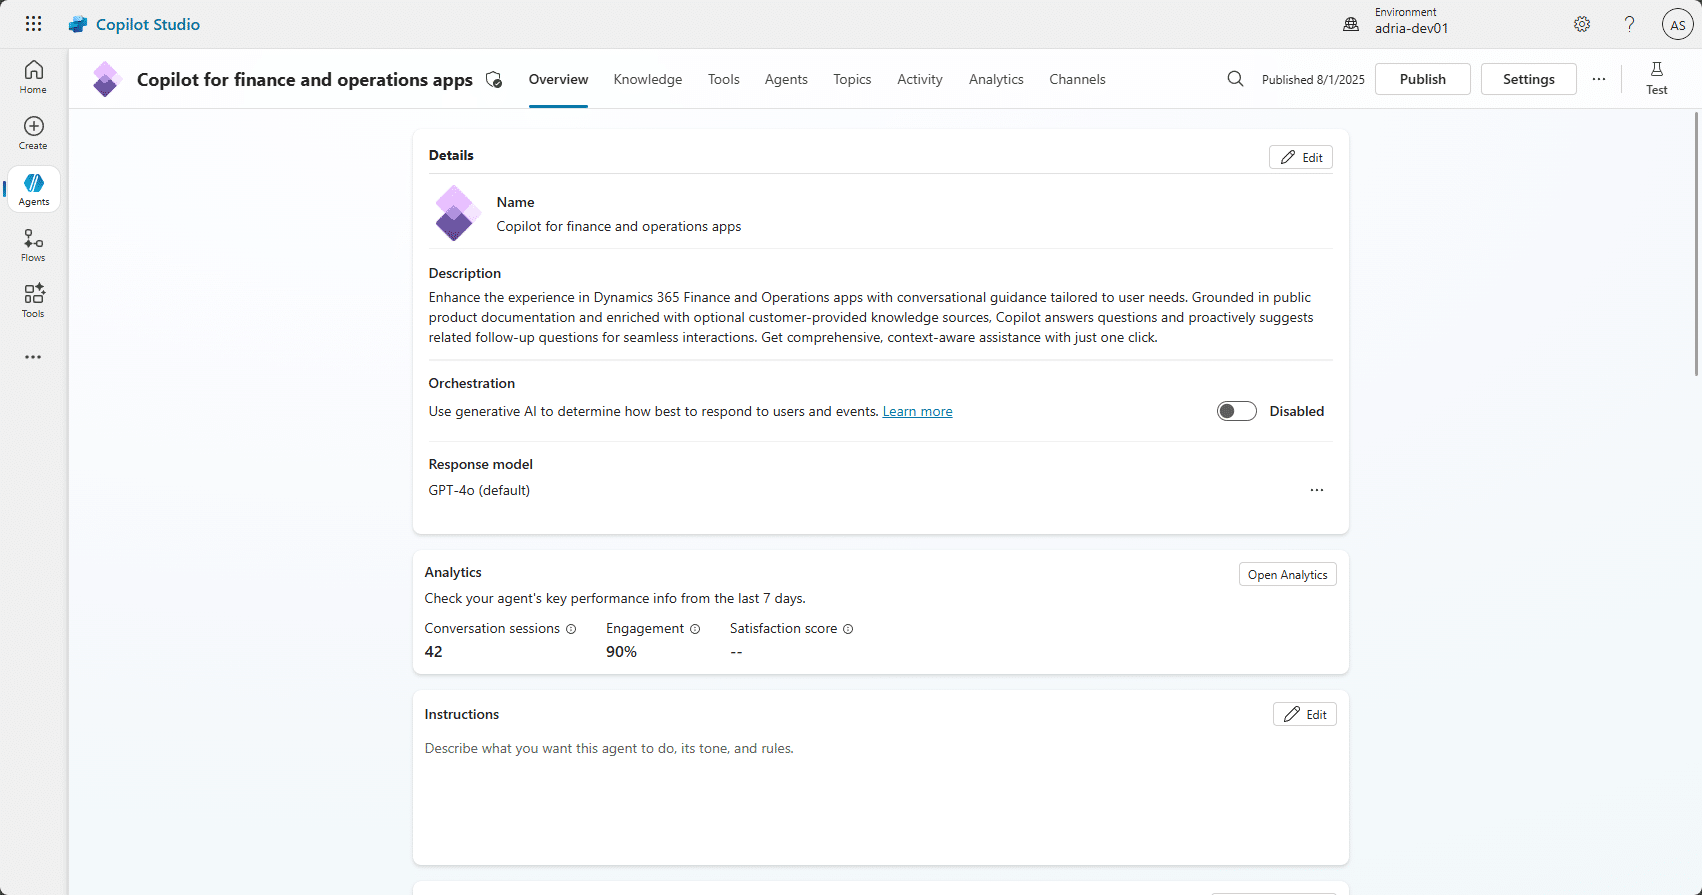Click the environment name adria-dev01
Screen dimensions: 1702x895
[x=1411, y=29]
